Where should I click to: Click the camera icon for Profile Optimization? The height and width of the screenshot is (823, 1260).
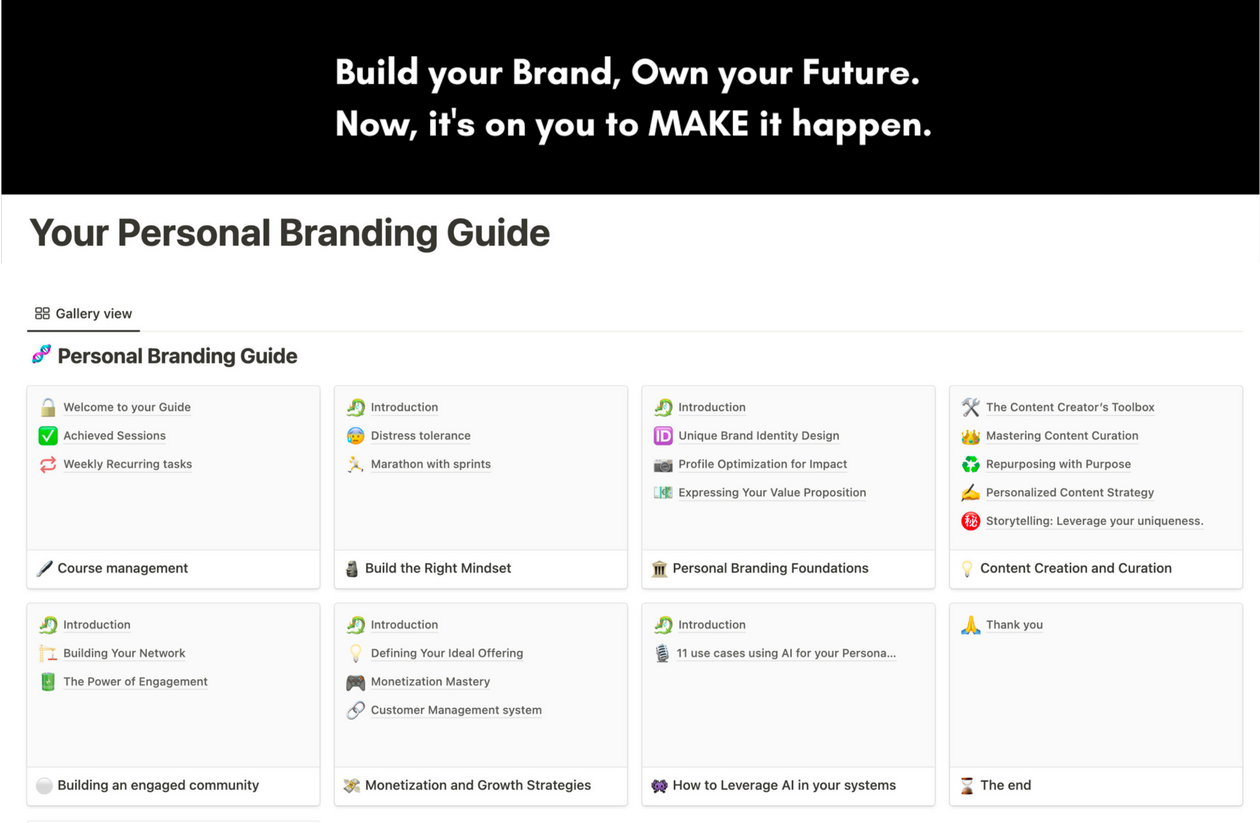pyautogui.click(x=663, y=464)
